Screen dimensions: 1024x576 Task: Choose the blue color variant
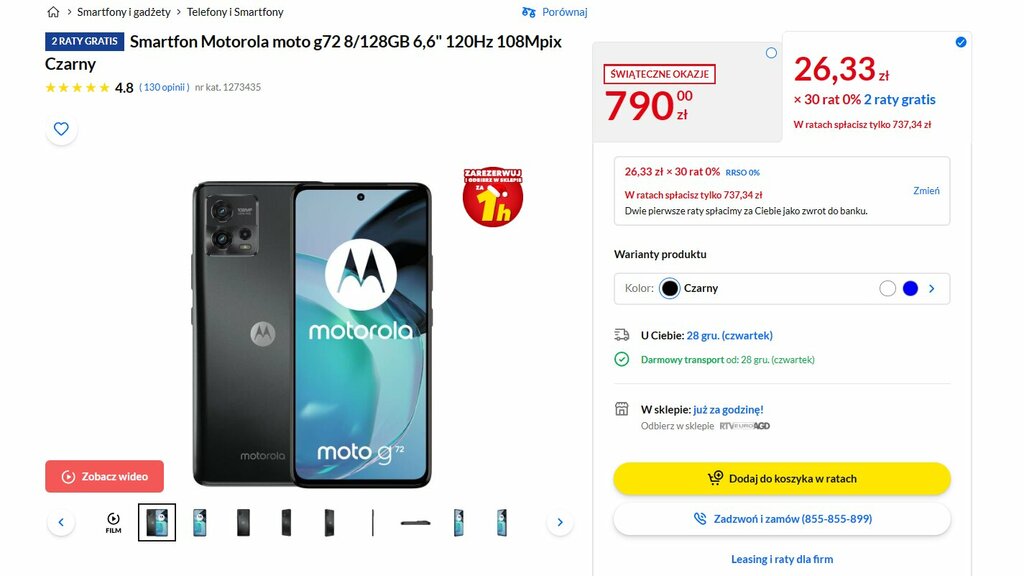910,288
